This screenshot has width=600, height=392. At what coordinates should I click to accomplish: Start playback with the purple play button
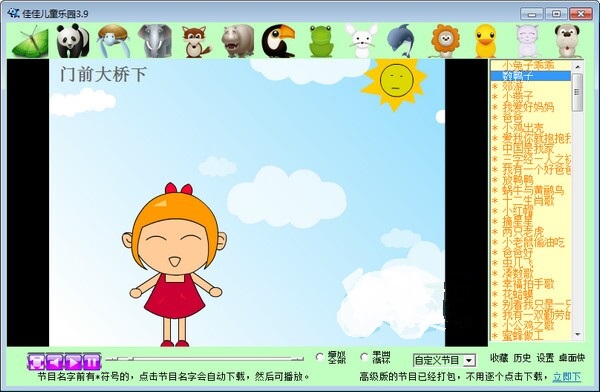[x=73, y=361]
